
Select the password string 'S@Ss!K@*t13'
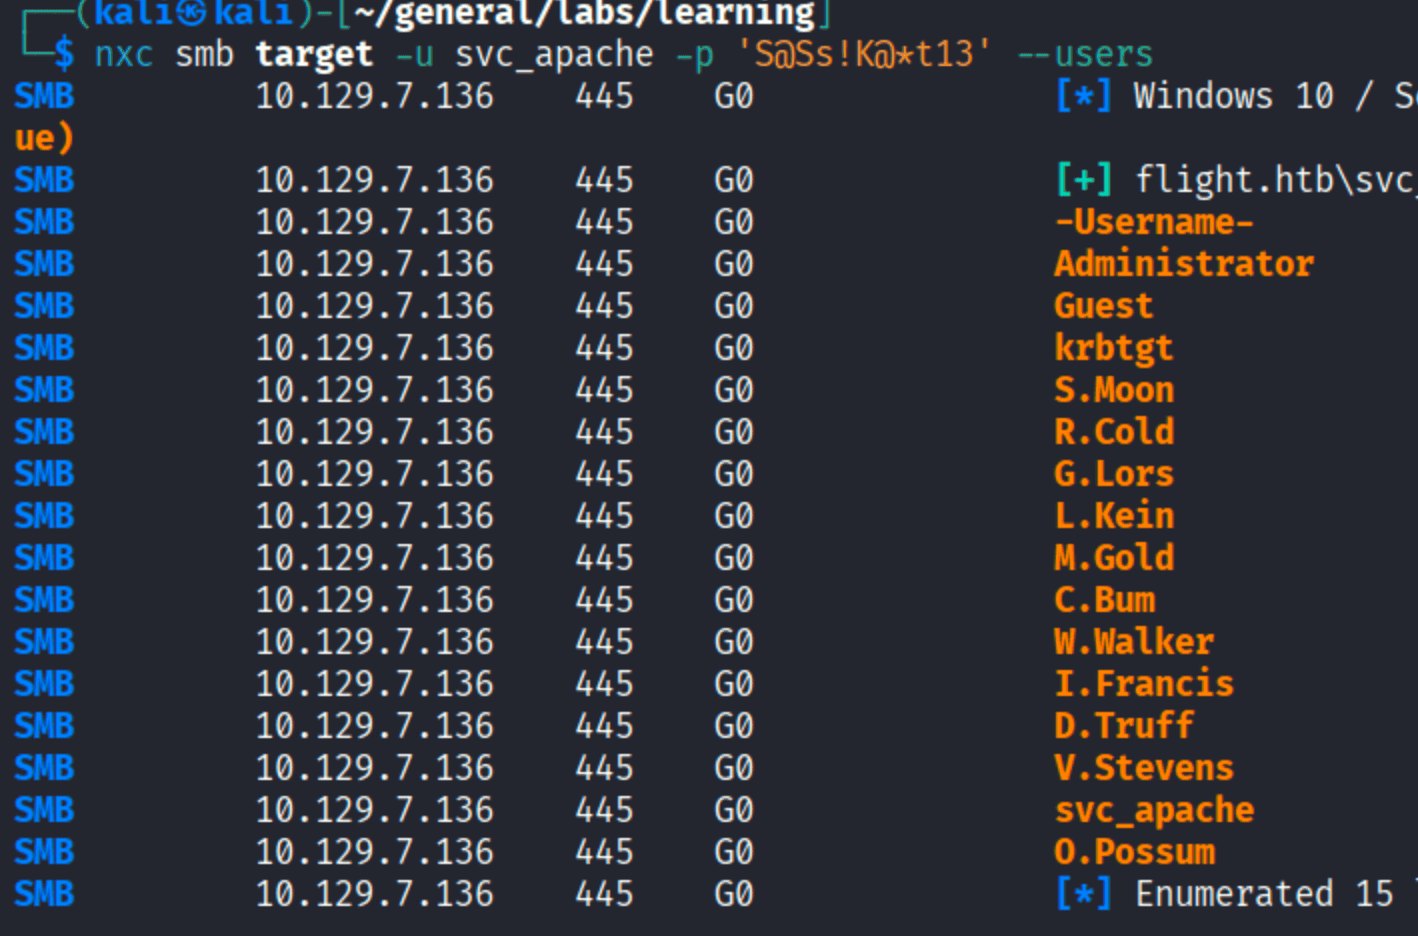pos(864,54)
